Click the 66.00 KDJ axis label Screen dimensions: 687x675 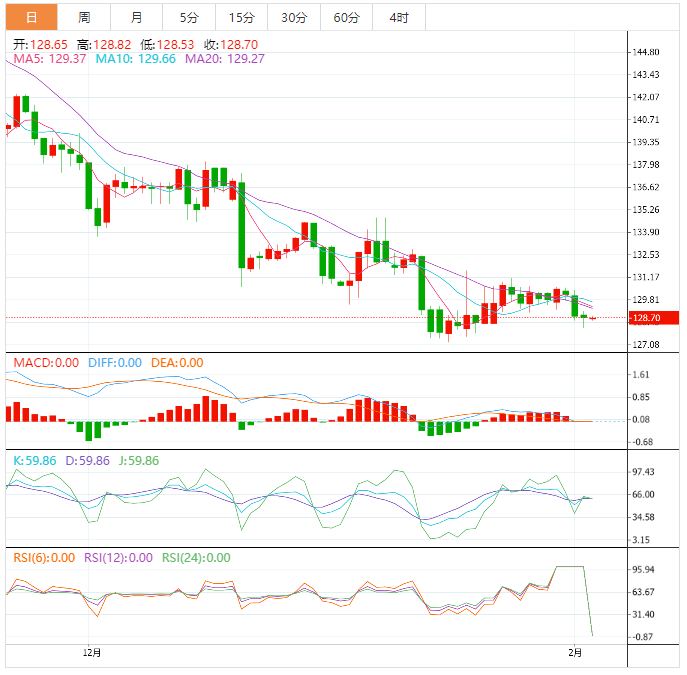click(x=643, y=495)
